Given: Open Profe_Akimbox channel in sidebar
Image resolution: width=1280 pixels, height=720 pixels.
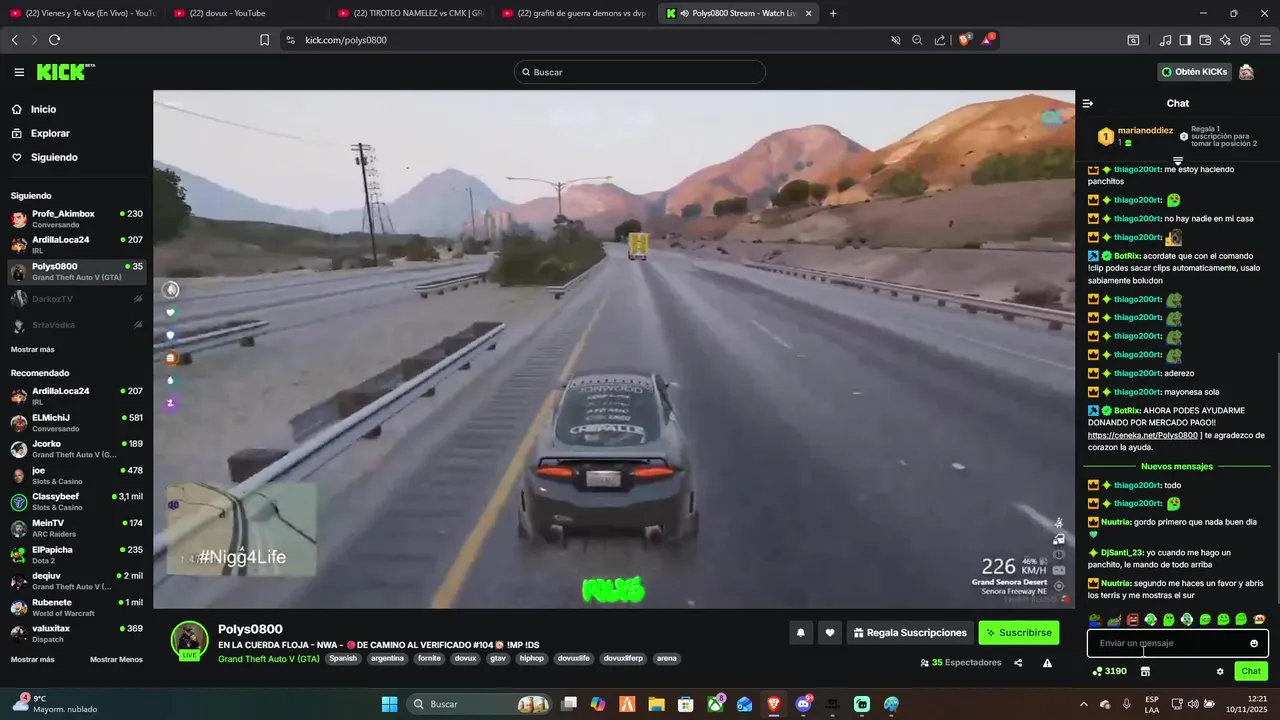Looking at the screenshot, I should (x=77, y=218).
